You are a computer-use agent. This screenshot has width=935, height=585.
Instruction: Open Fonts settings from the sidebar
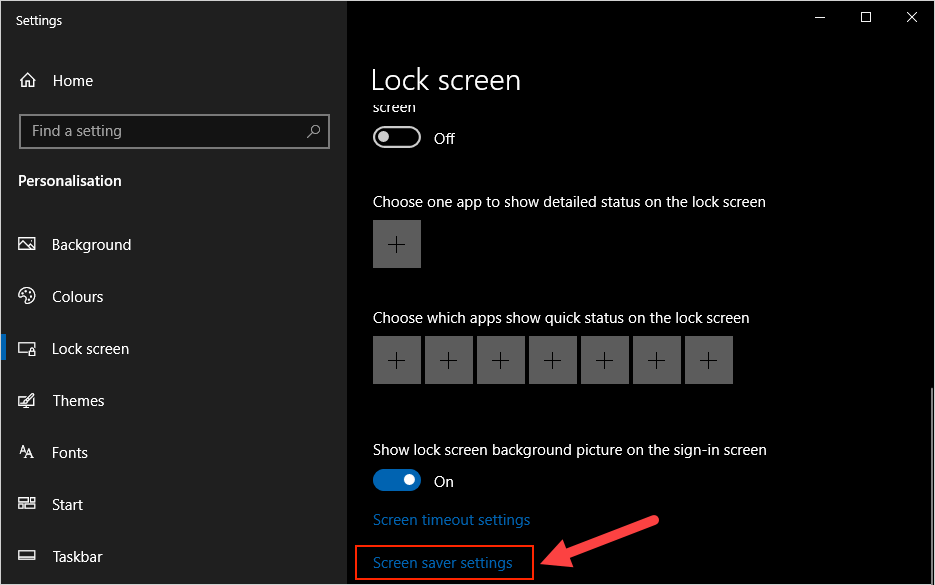coord(70,452)
